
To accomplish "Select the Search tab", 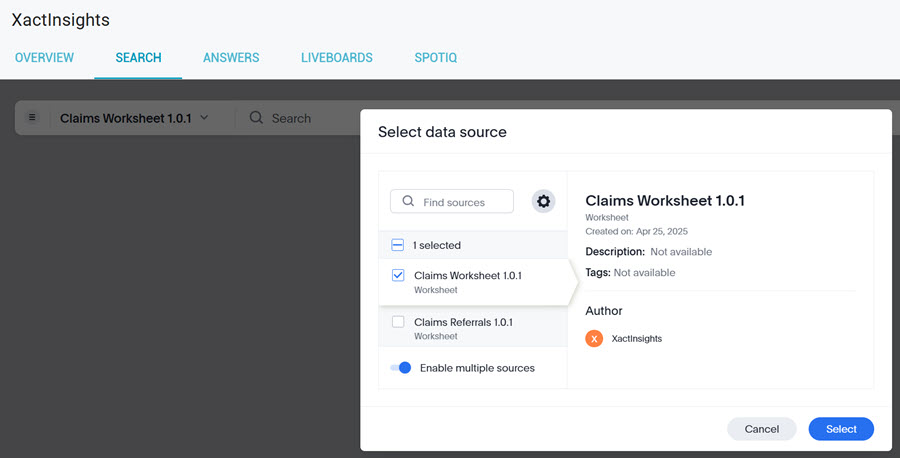I will tap(138, 58).
